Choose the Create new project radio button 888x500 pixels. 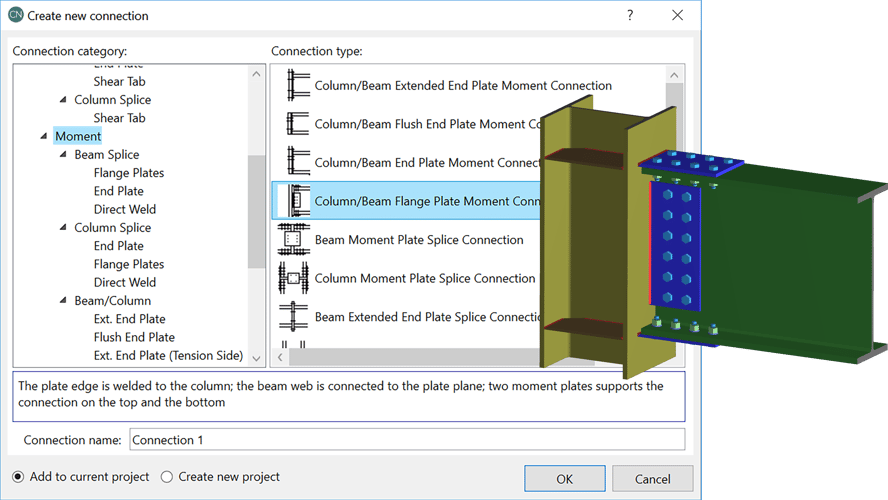tap(167, 477)
